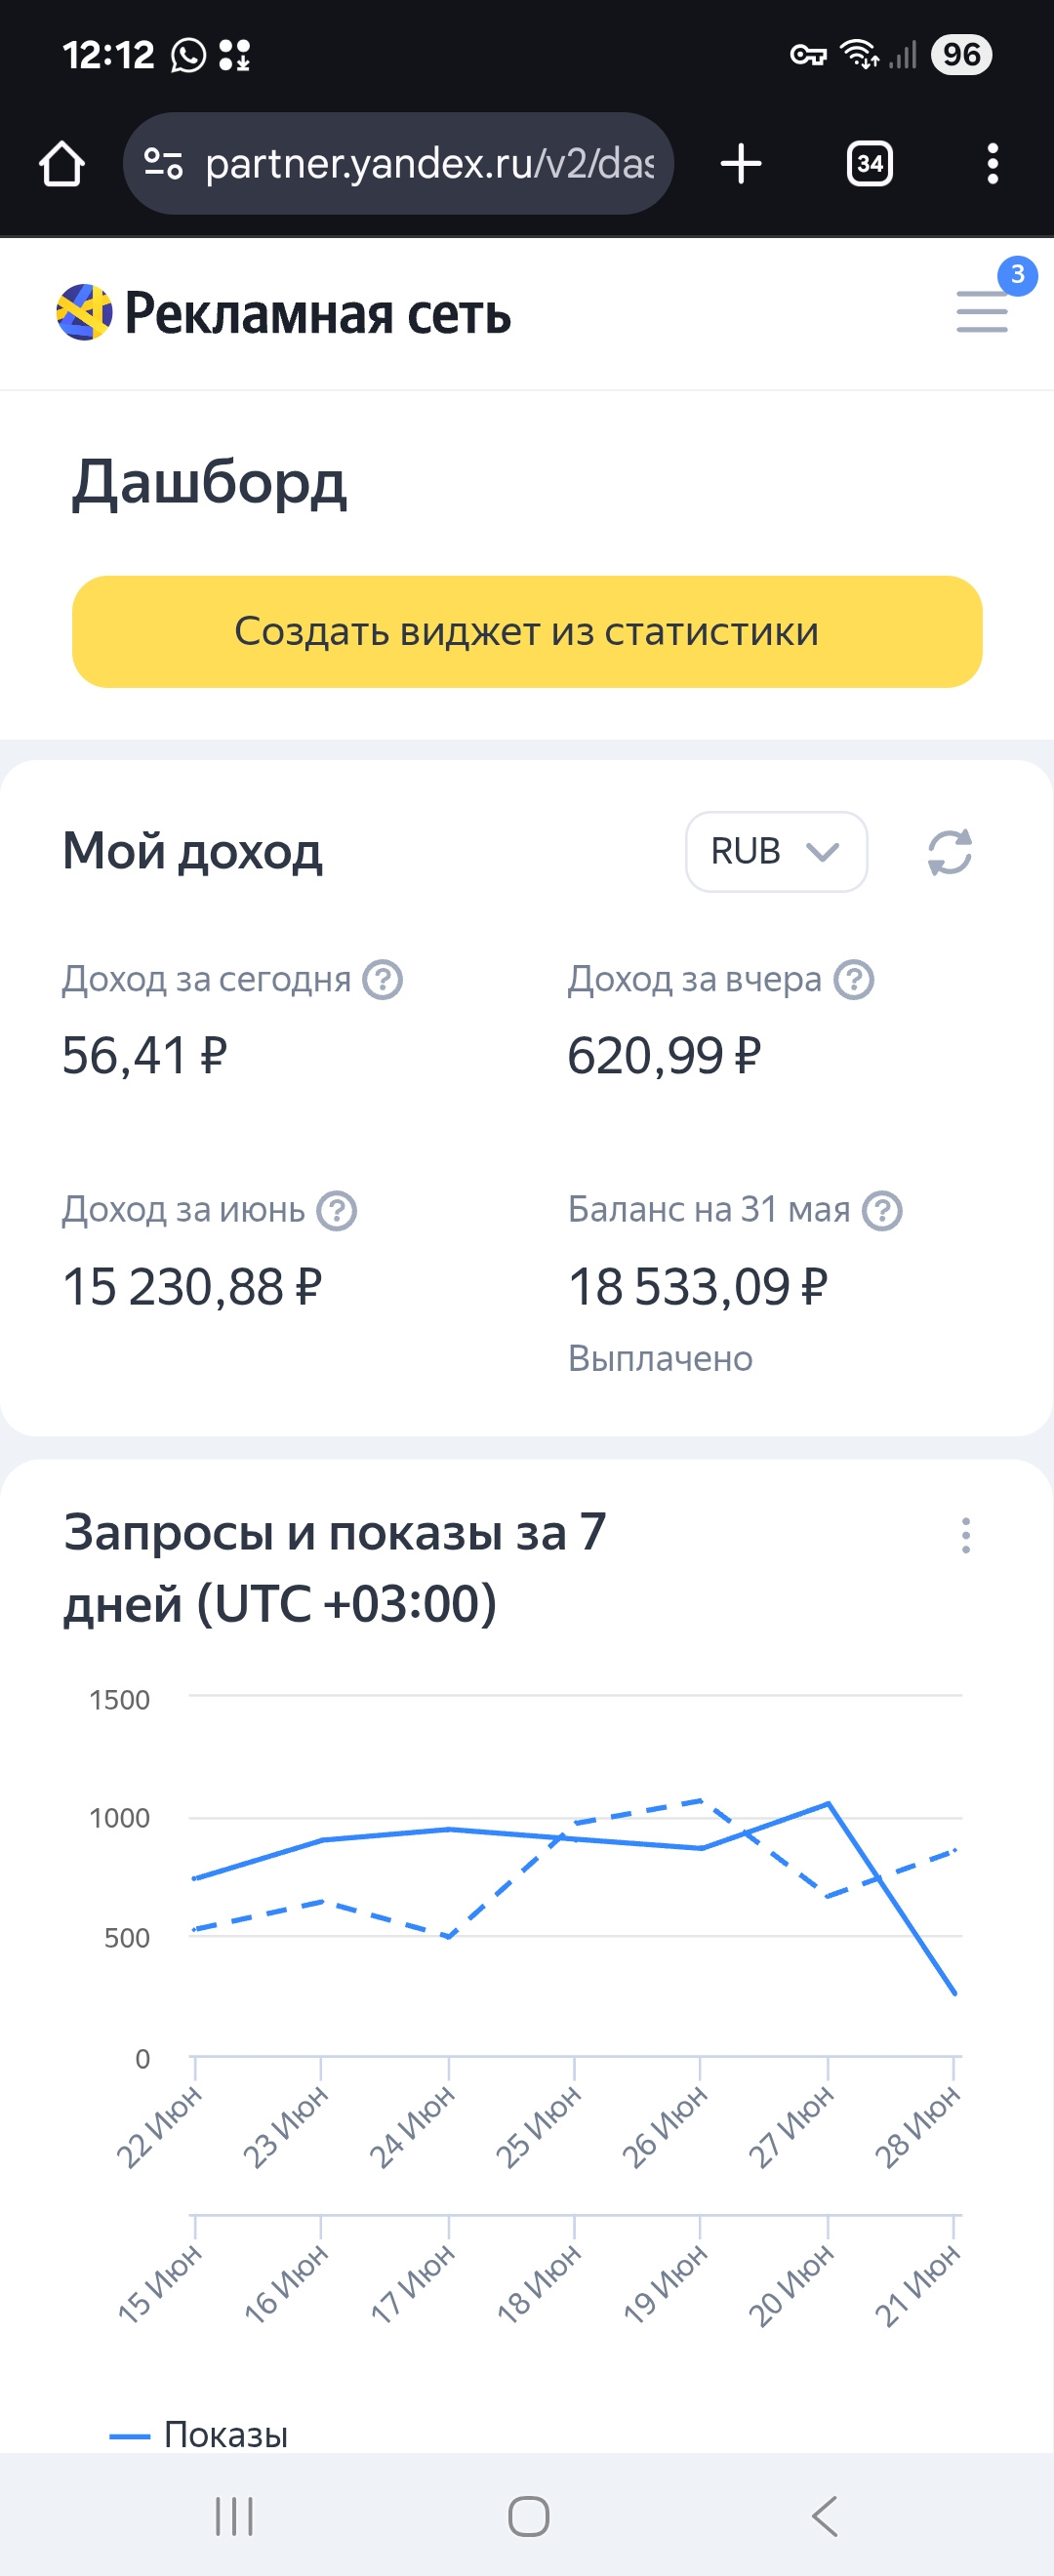Open help tooltip for Доход за вчера

(x=854, y=979)
